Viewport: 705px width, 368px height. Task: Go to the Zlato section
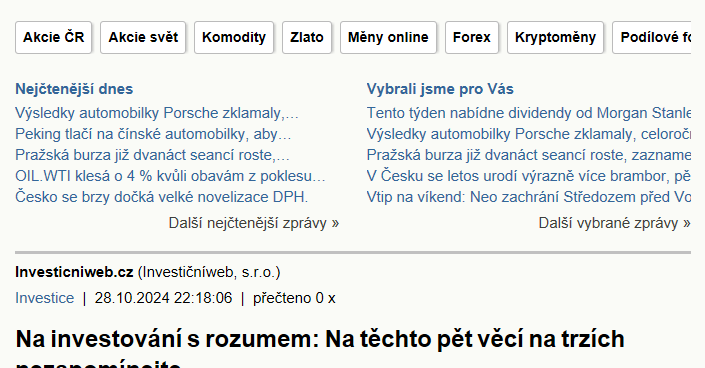click(x=307, y=37)
